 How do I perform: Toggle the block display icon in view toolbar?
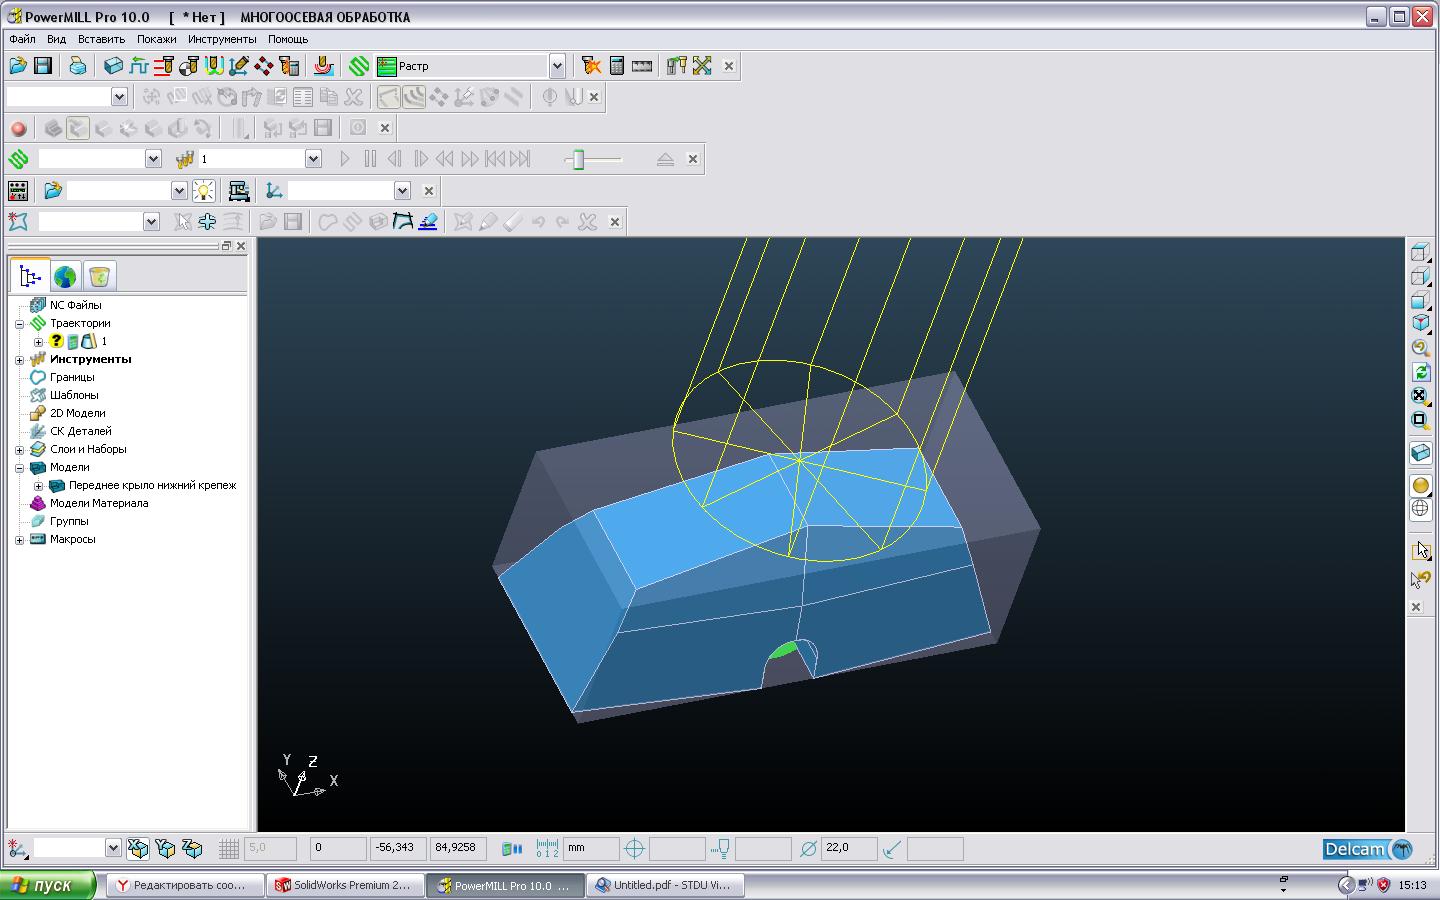click(1420, 453)
